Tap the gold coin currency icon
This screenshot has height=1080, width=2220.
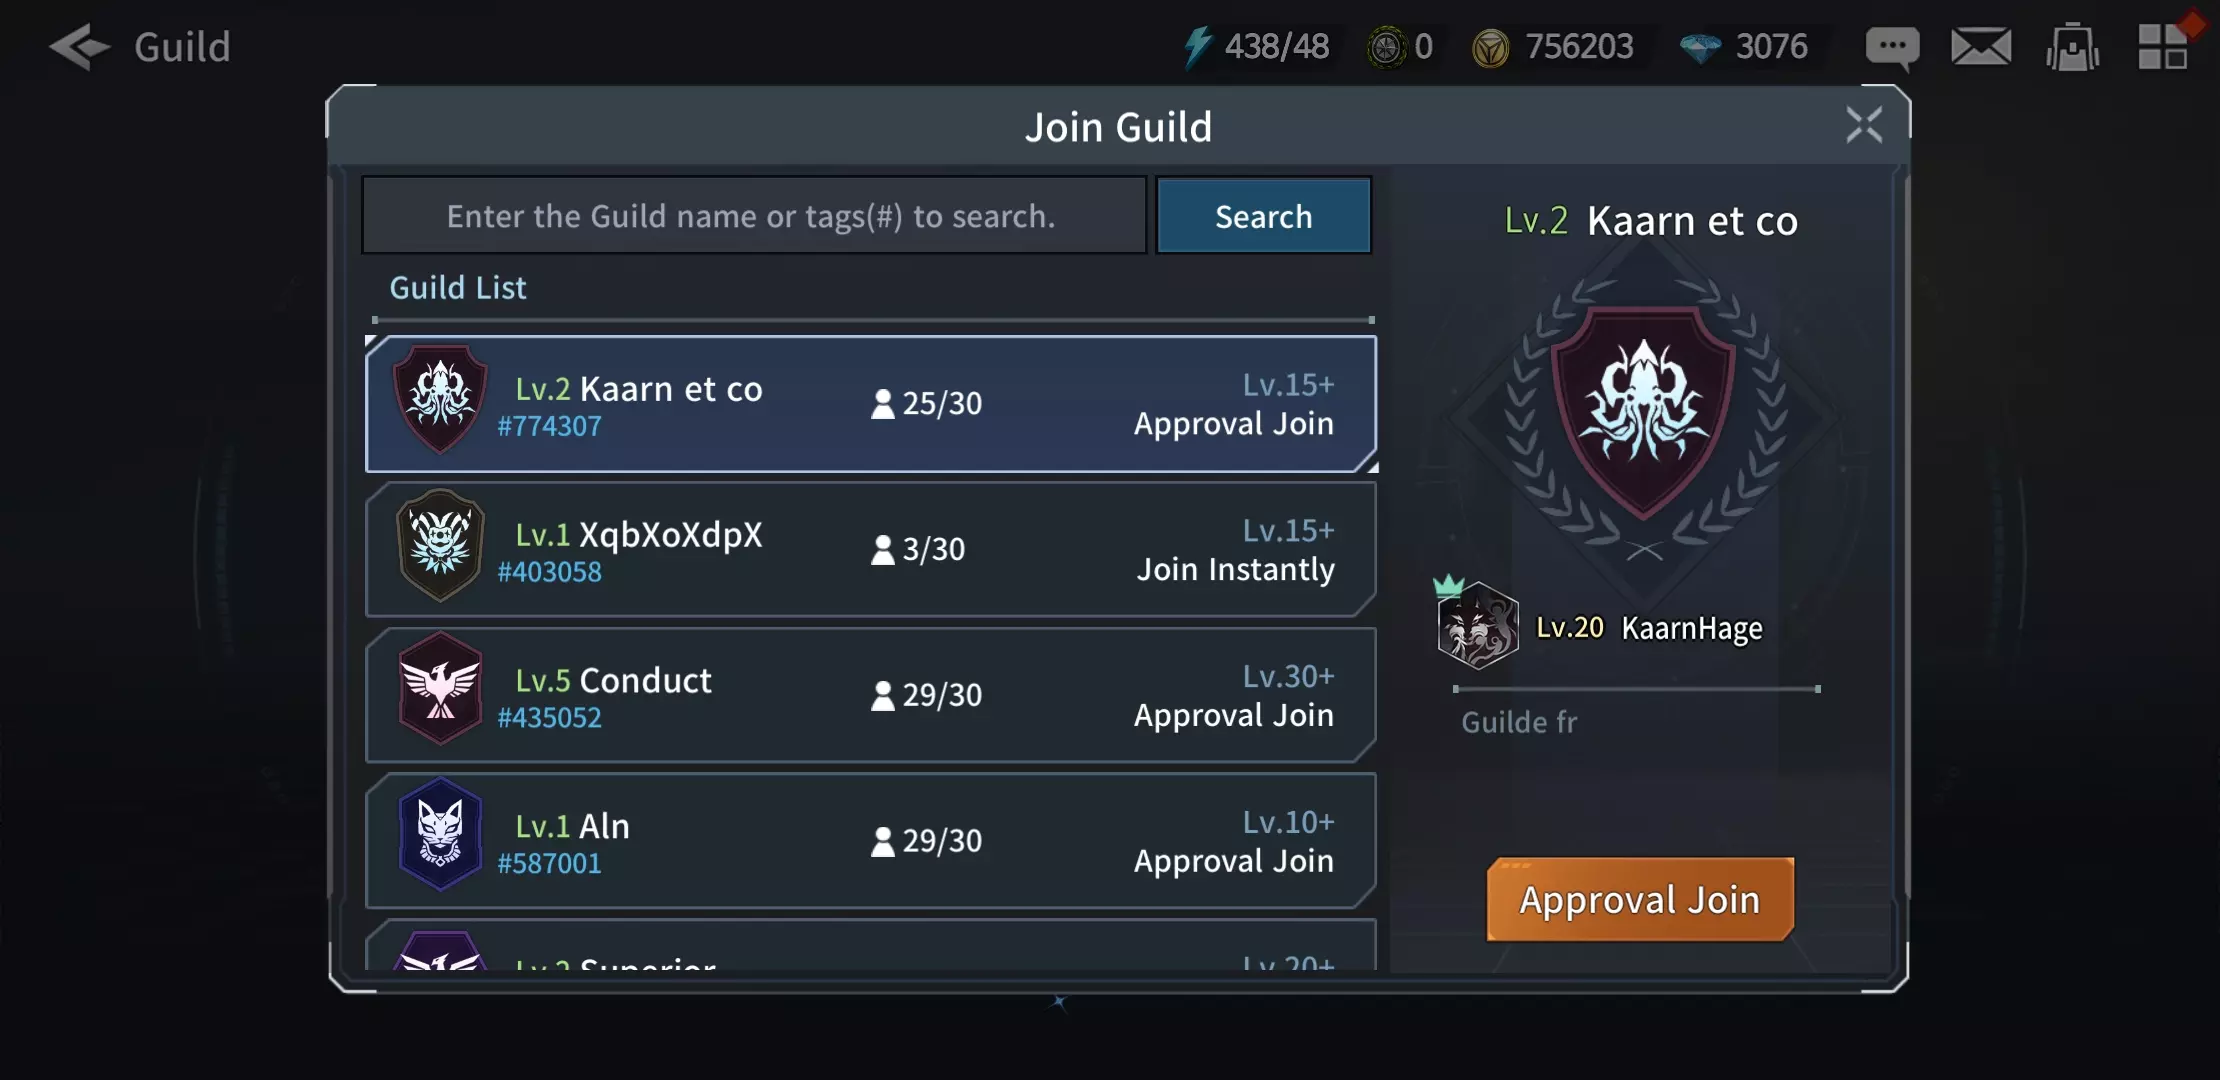[x=1490, y=47]
